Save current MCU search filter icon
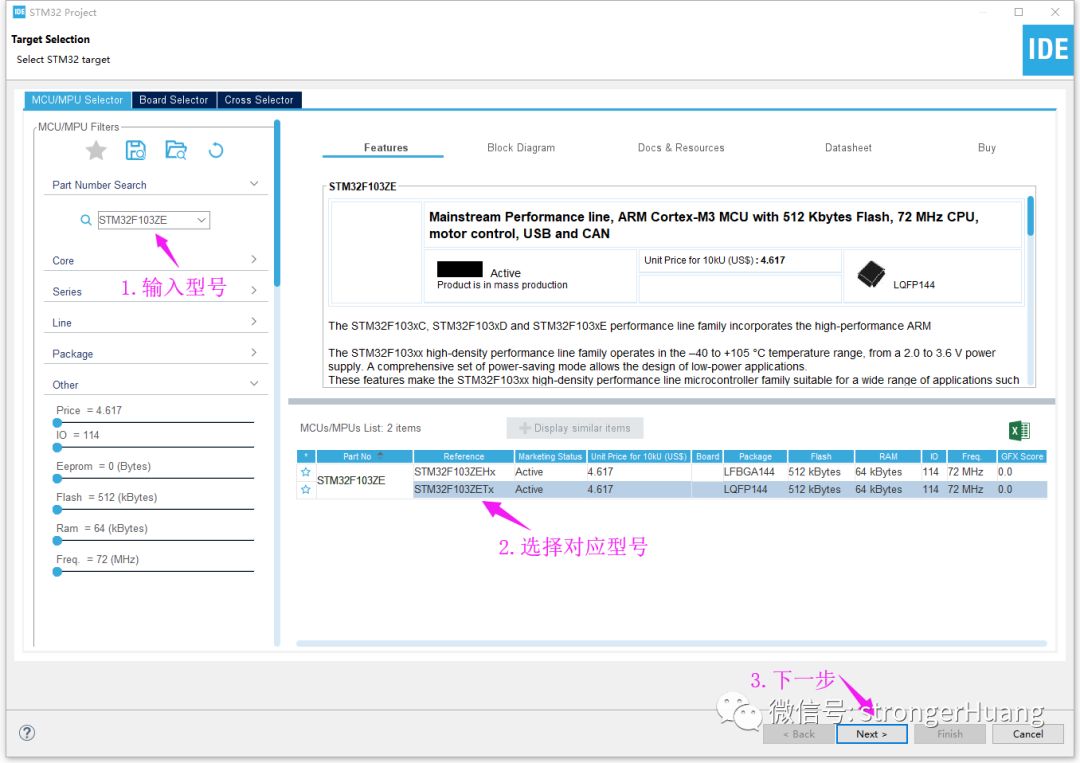 [136, 149]
